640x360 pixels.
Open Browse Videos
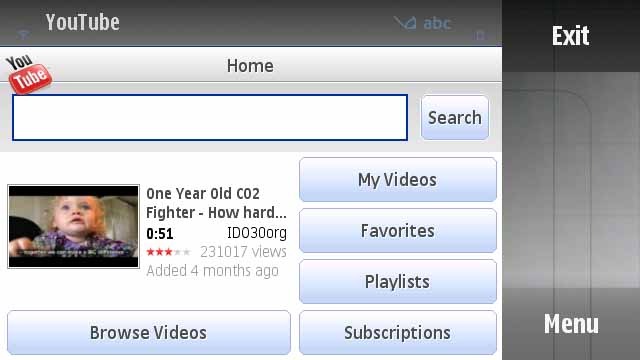149,333
